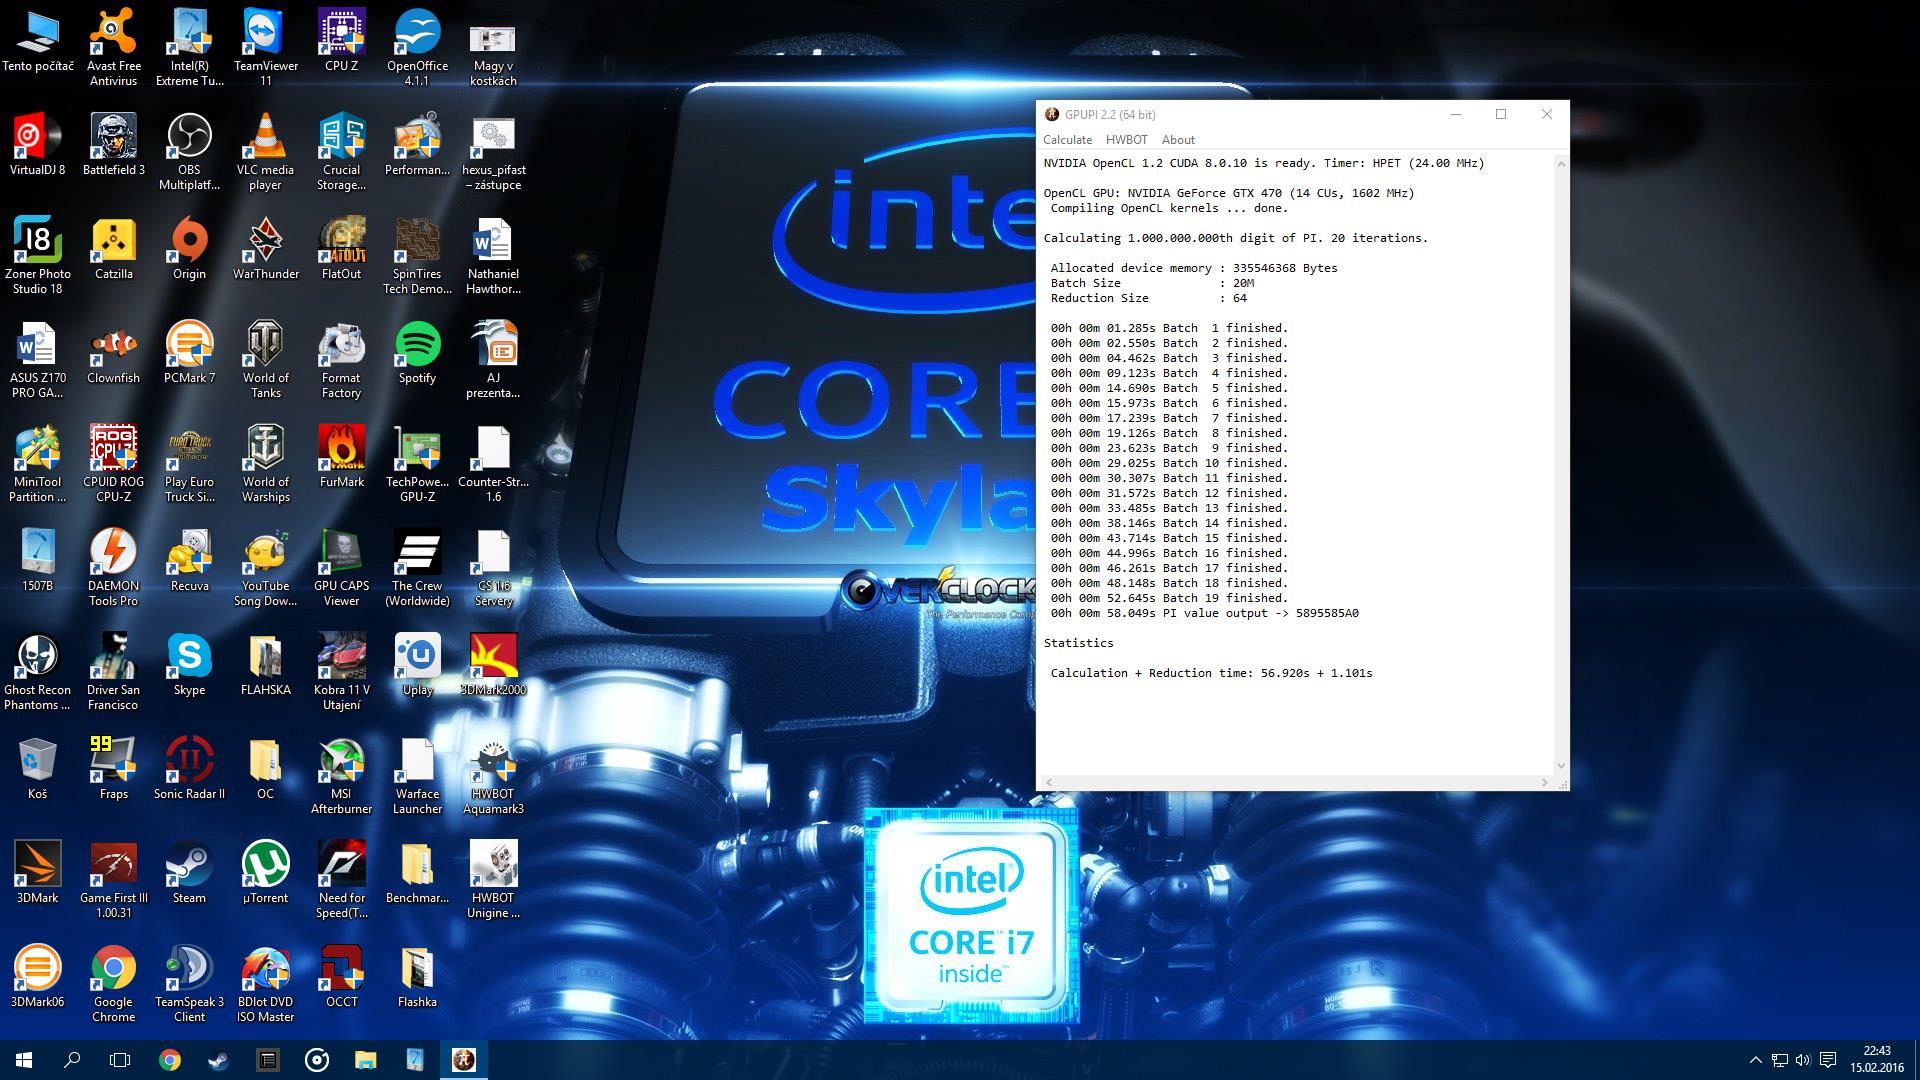The width and height of the screenshot is (1920, 1080).
Task: Click PI value output line 5895585A0
Action: tap(1204, 613)
